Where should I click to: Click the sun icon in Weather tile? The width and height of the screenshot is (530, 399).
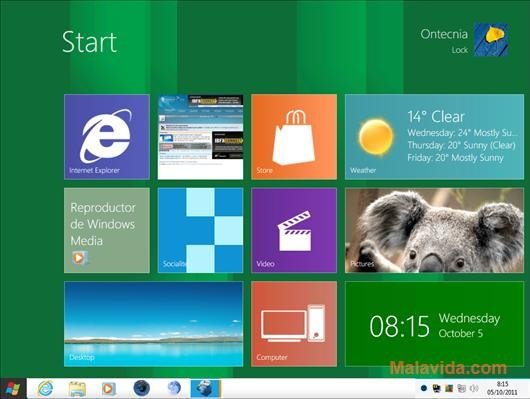[x=376, y=136]
